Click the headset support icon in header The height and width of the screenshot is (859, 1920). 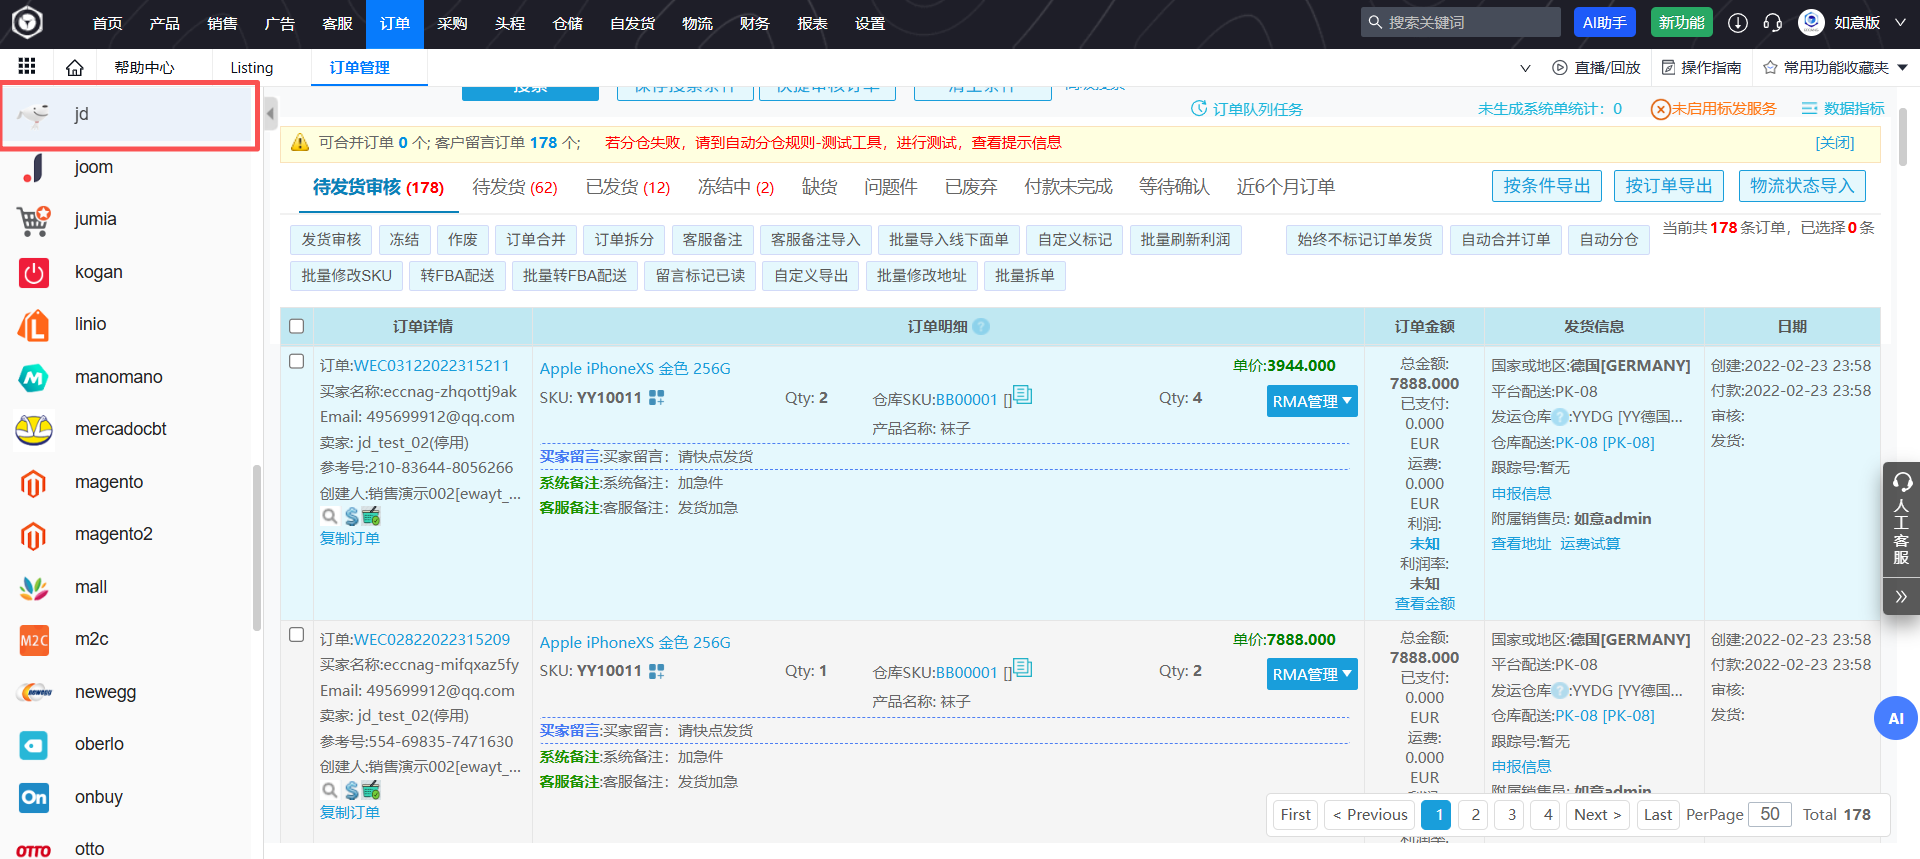[1772, 23]
